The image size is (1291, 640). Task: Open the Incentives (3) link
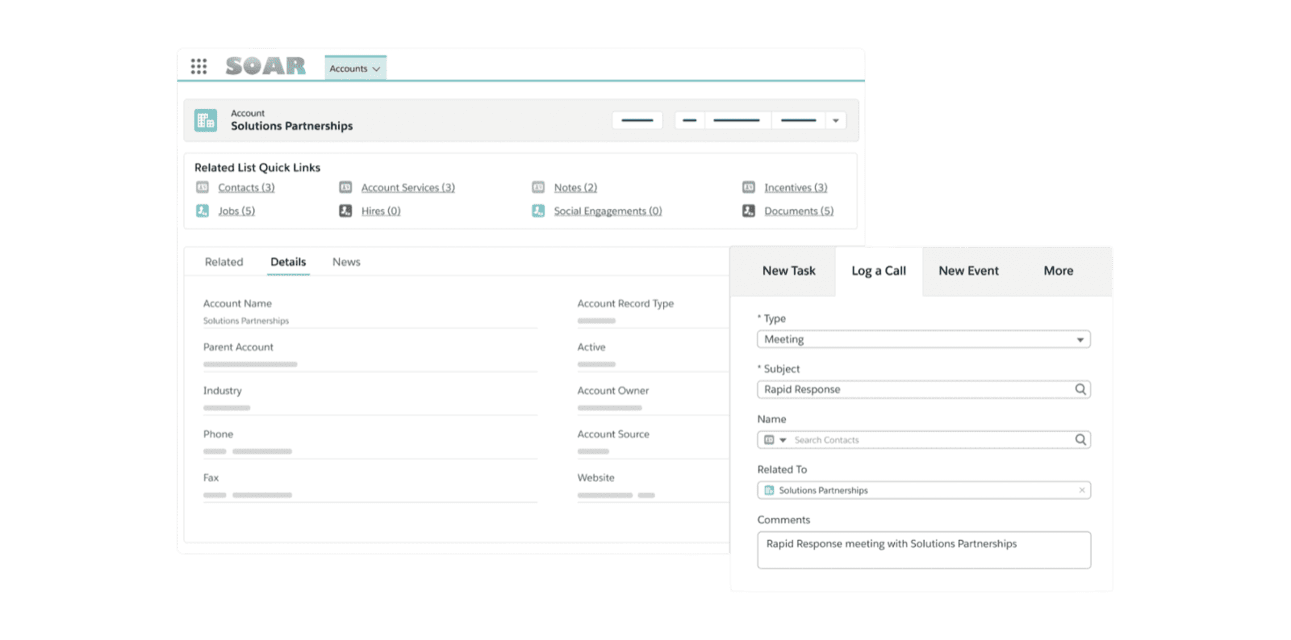click(795, 188)
